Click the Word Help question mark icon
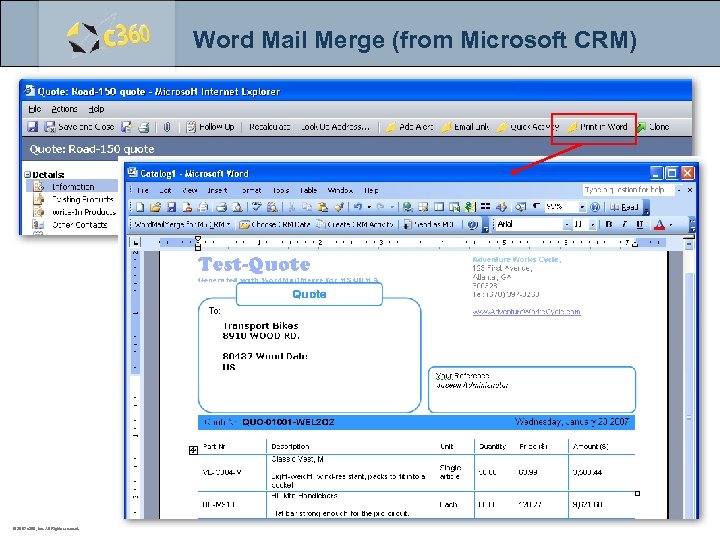The width and height of the screenshot is (720, 540). pos(595,208)
